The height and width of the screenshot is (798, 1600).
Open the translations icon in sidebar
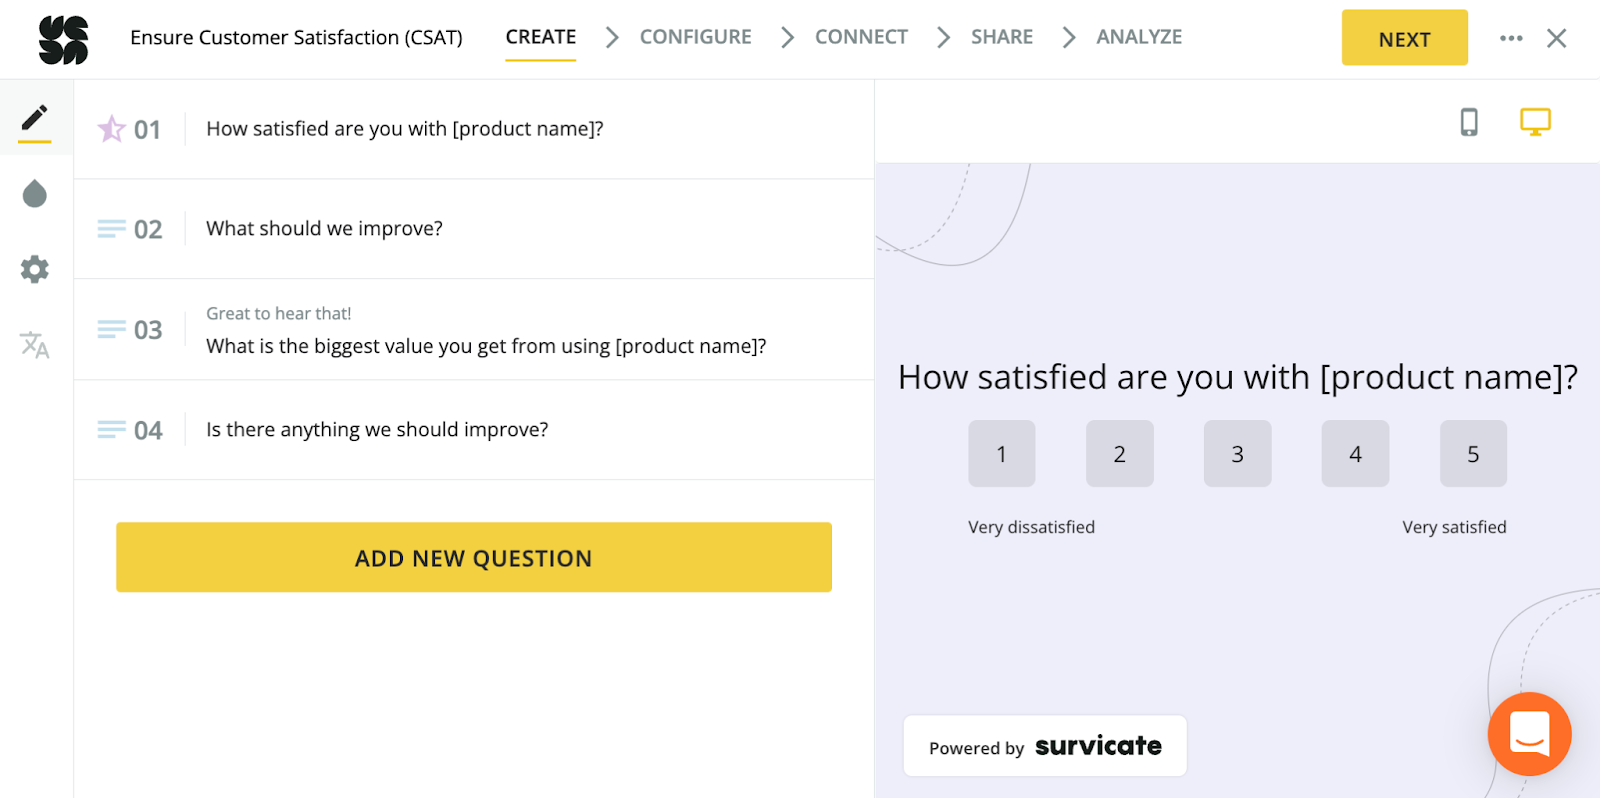point(35,345)
